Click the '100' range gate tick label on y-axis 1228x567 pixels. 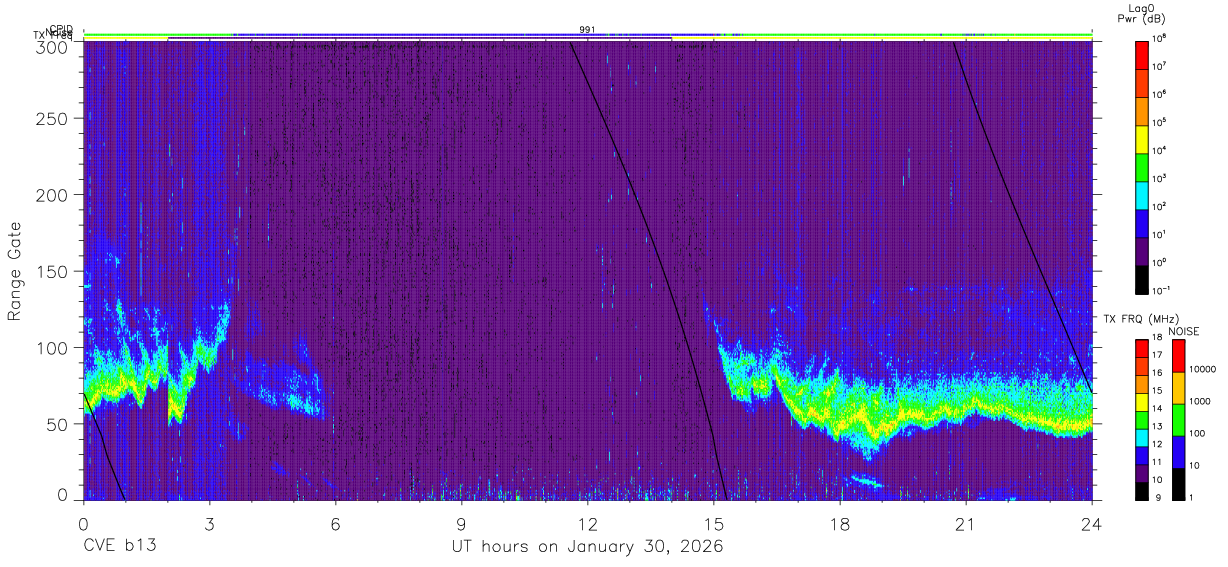pos(51,347)
